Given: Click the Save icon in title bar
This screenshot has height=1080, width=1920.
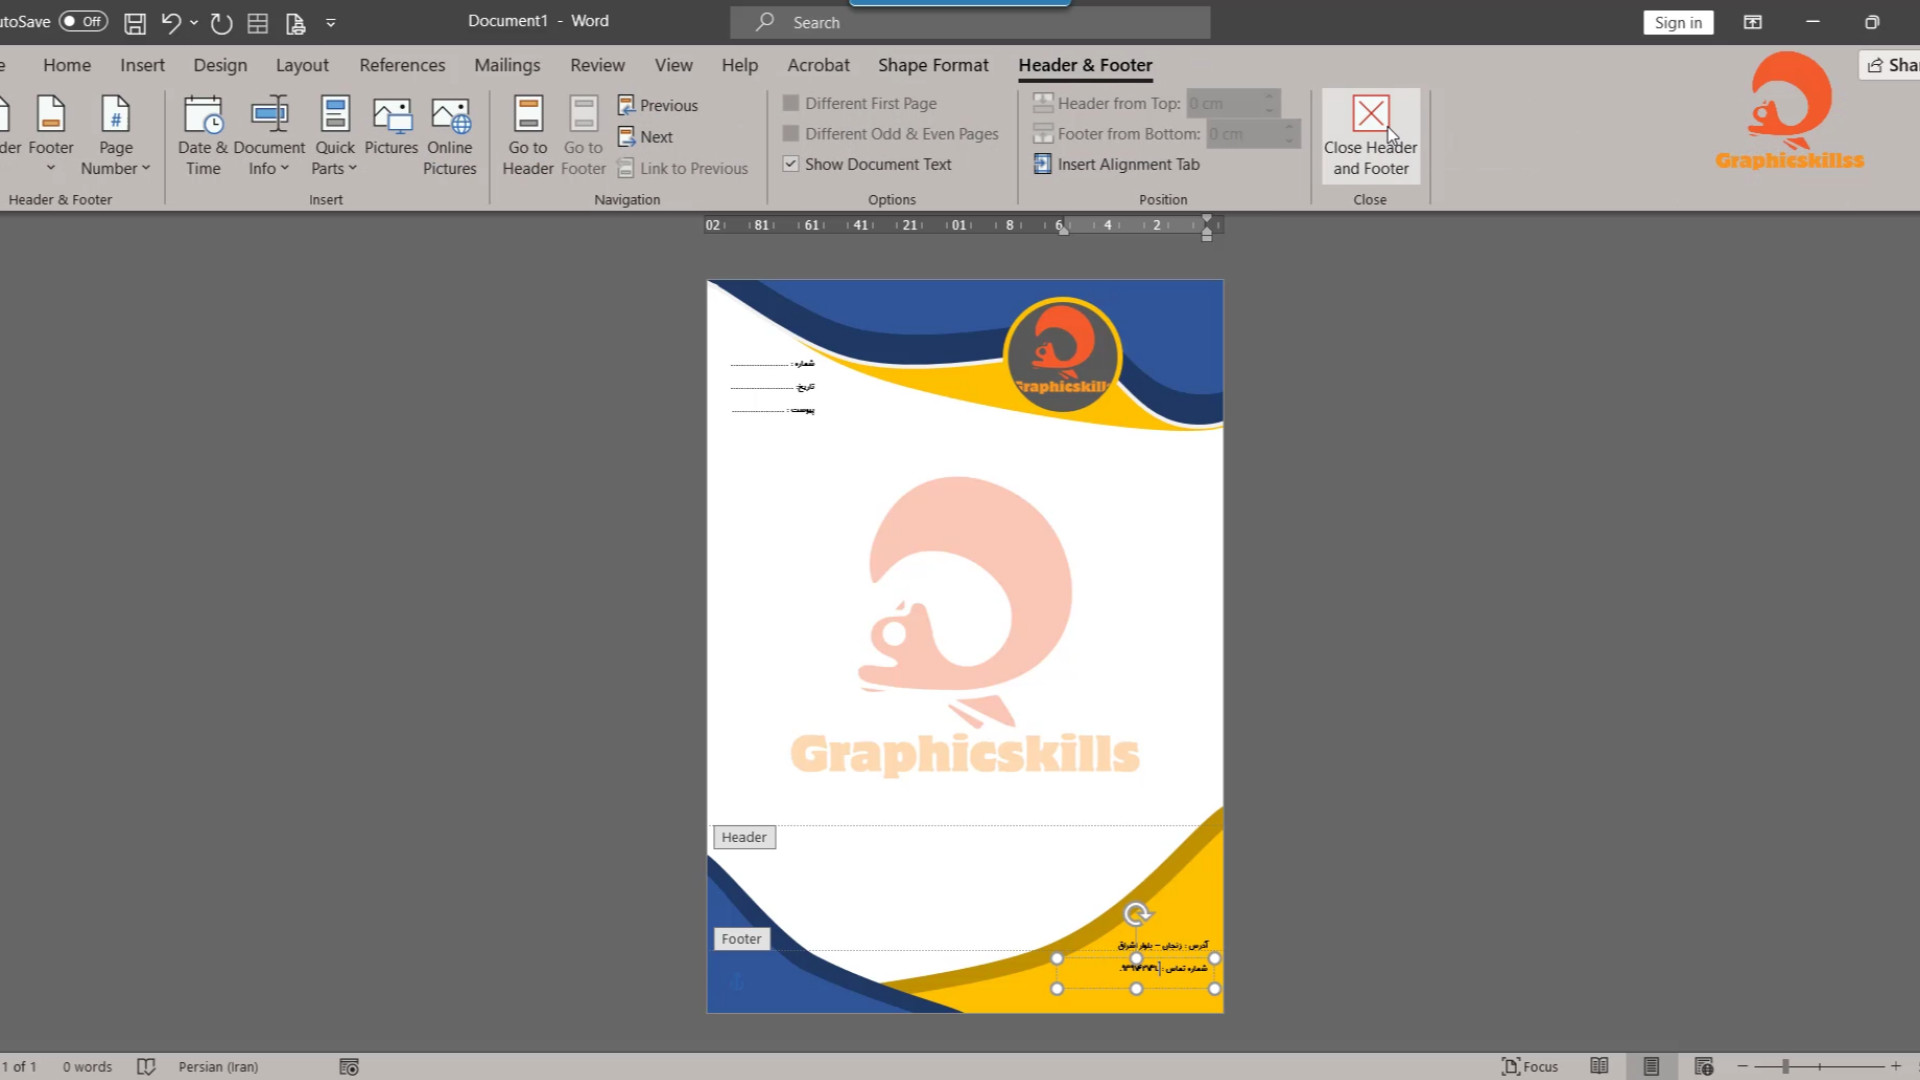Looking at the screenshot, I should point(135,22).
